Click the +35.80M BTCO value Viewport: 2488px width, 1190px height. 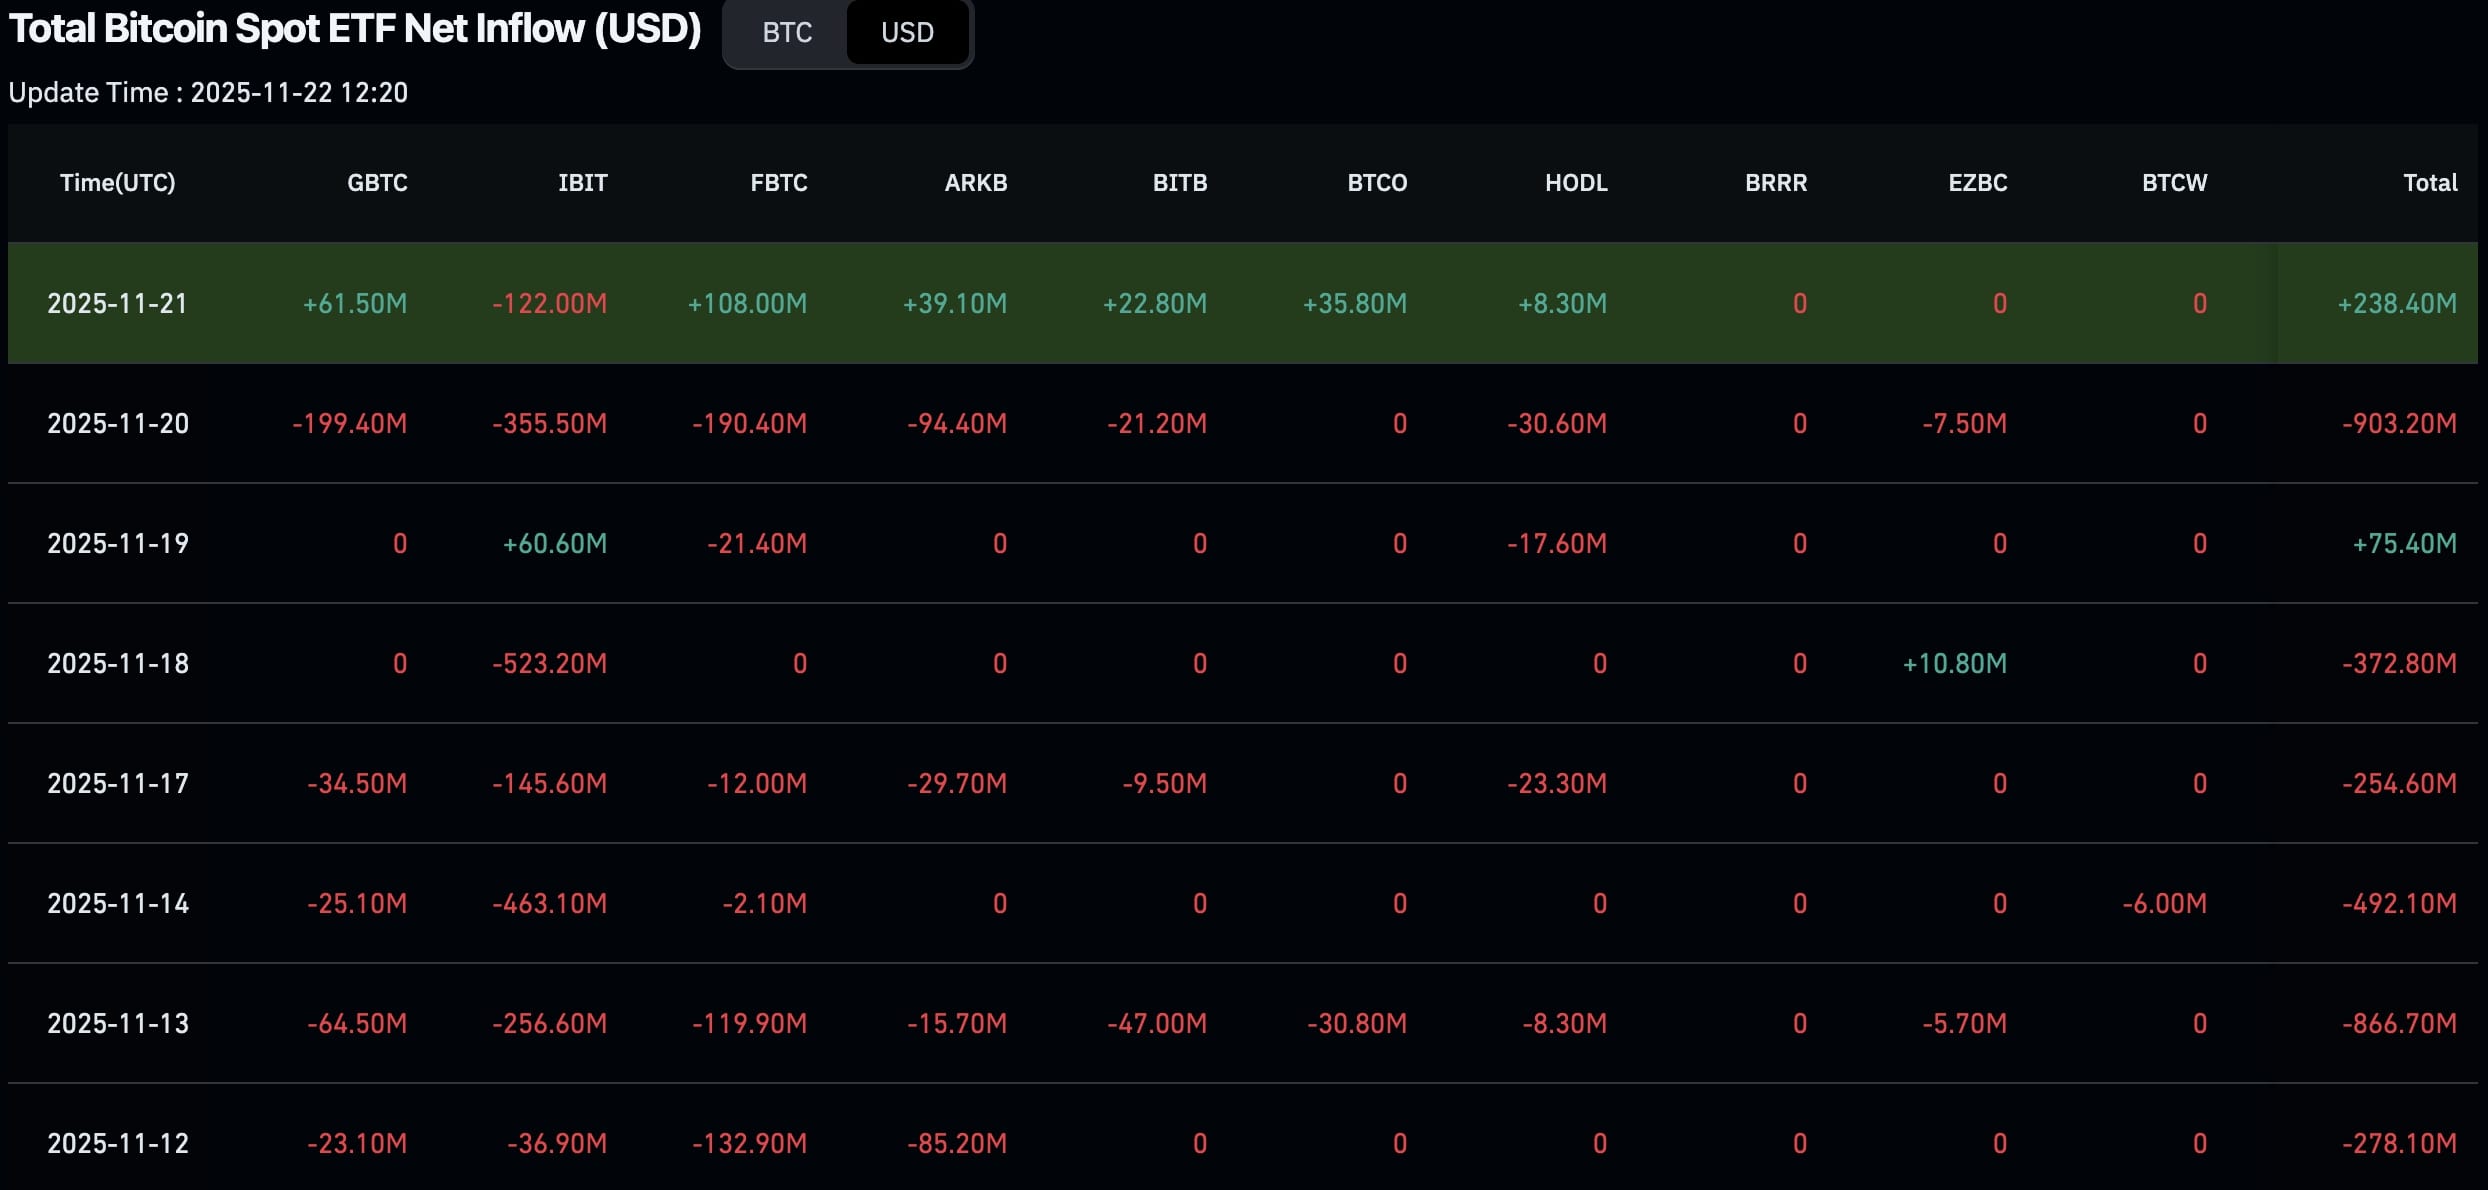[1355, 304]
